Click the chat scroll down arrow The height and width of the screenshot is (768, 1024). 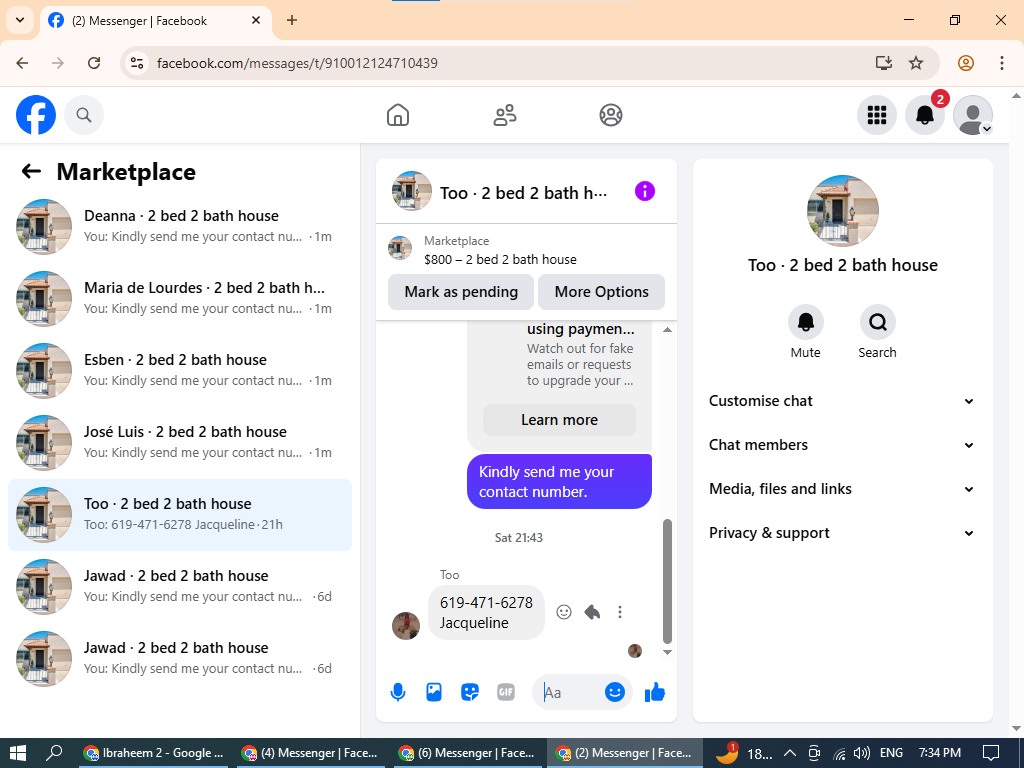[667, 652]
